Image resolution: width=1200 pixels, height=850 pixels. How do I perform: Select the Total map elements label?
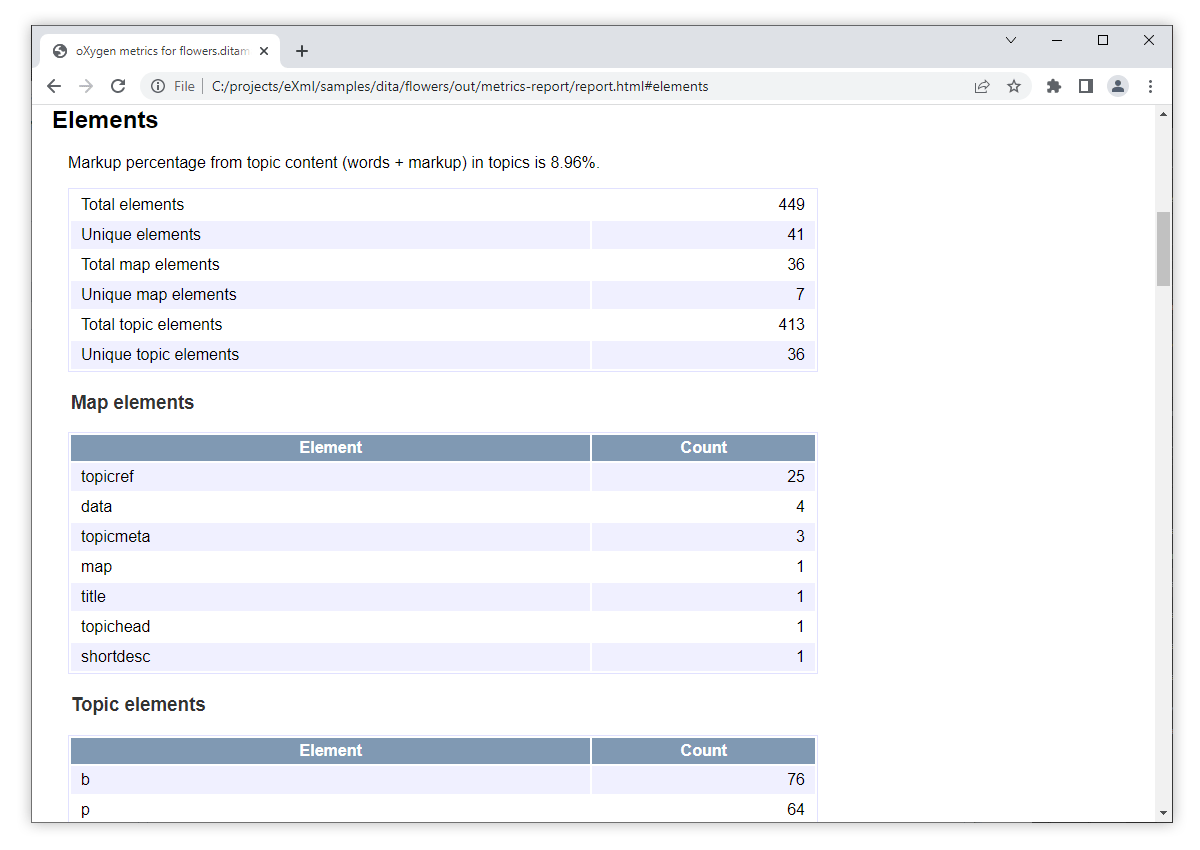tap(150, 265)
